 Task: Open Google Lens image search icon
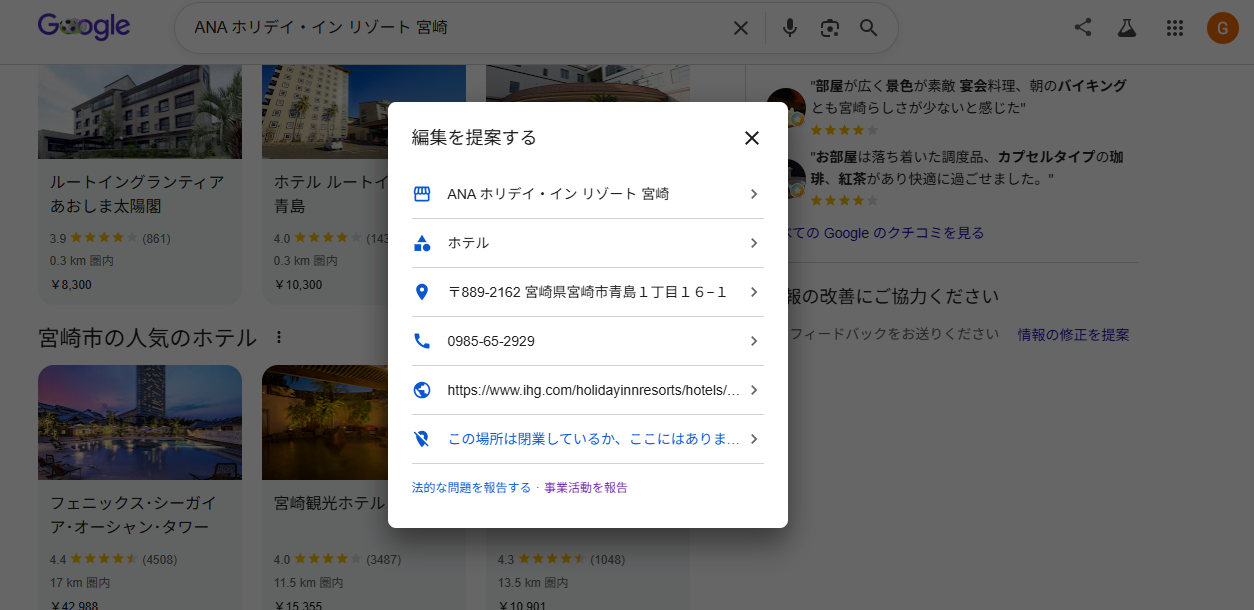[x=829, y=28]
